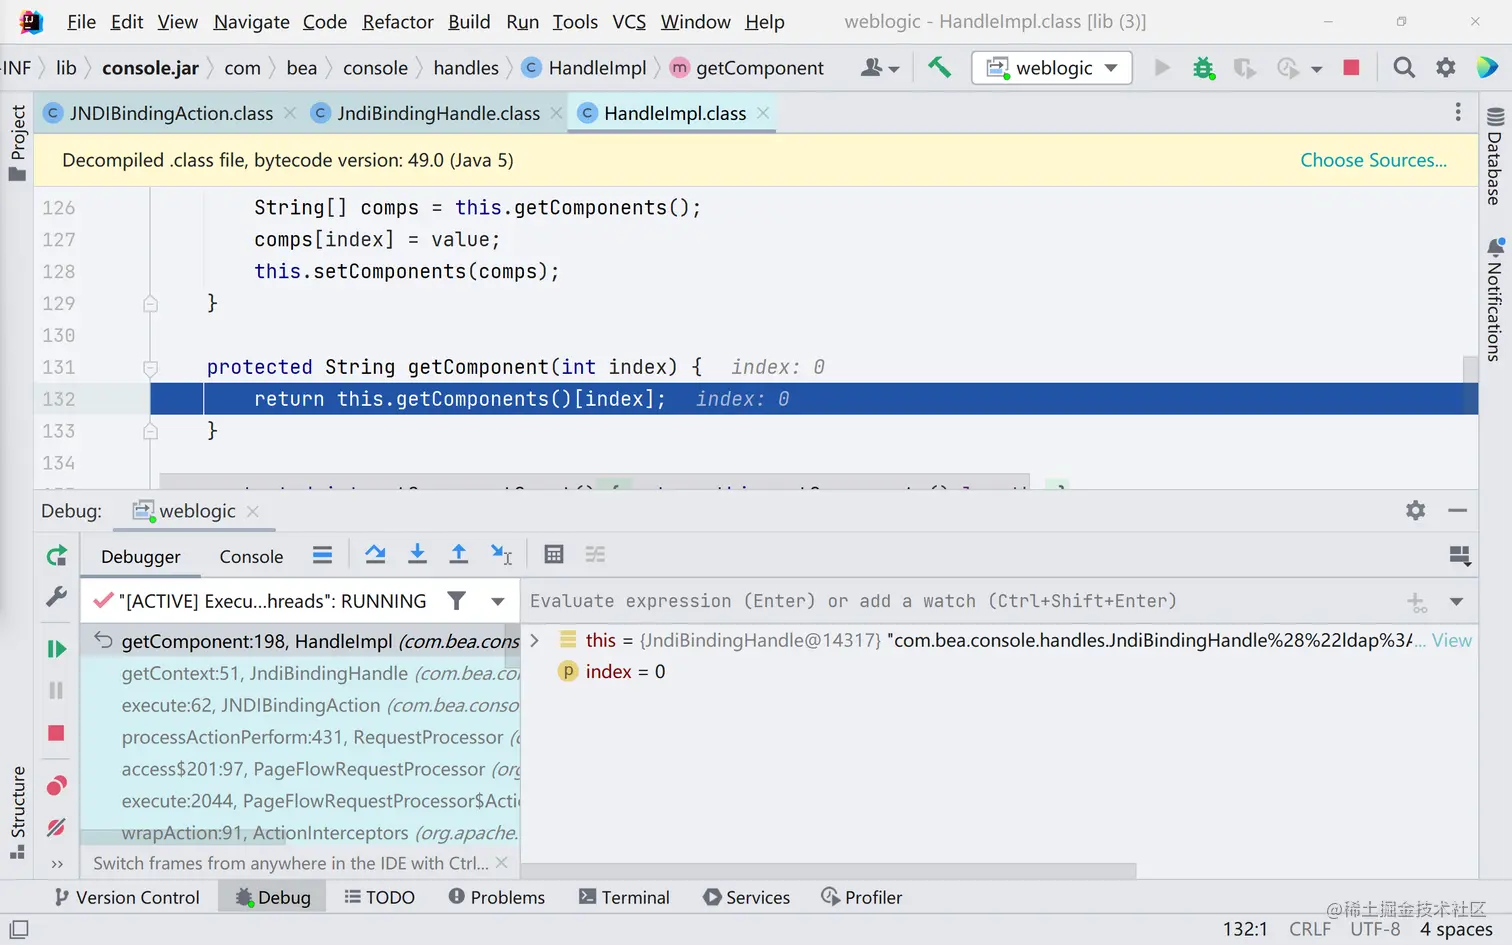
Task: Click HandleImpl in the navigation breadcrumb
Action: tap(597, 67)
